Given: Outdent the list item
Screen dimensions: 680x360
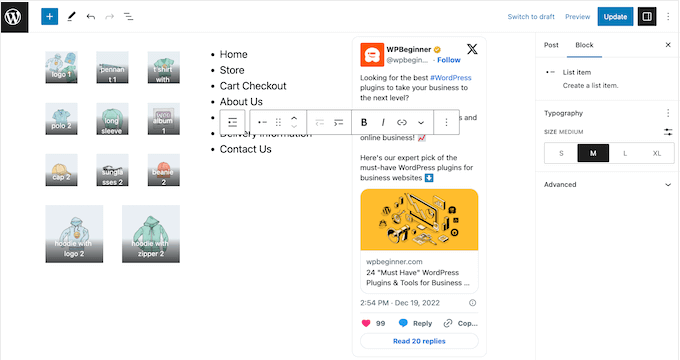Looking at the screenshot, I should pyautogui.click(x=320, y=122).
